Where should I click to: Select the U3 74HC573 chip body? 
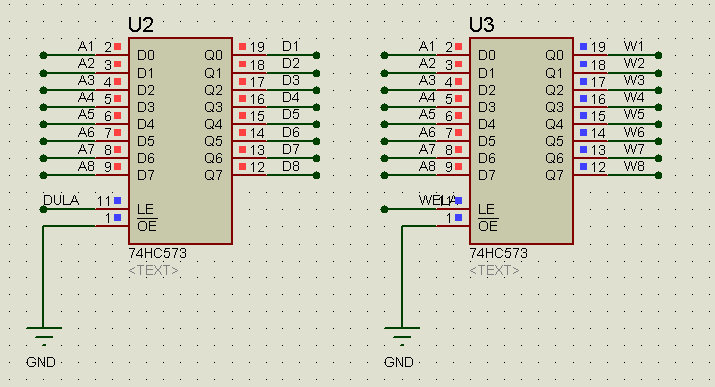coord(521,141)
